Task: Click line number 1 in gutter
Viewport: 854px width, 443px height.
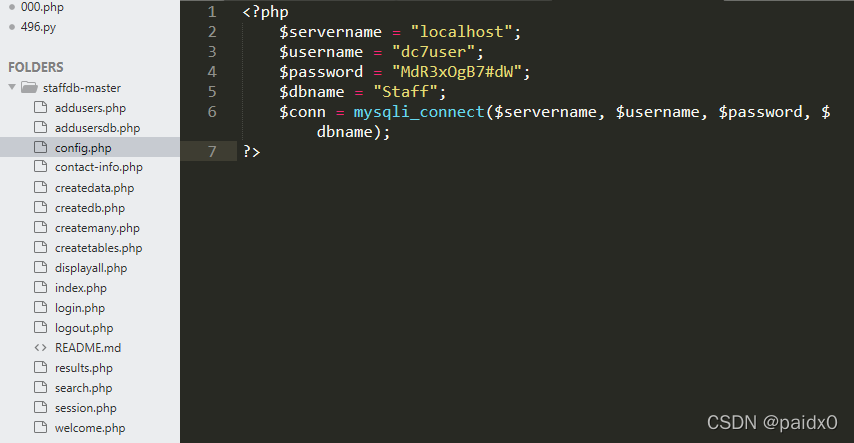Action: (212, 12)
